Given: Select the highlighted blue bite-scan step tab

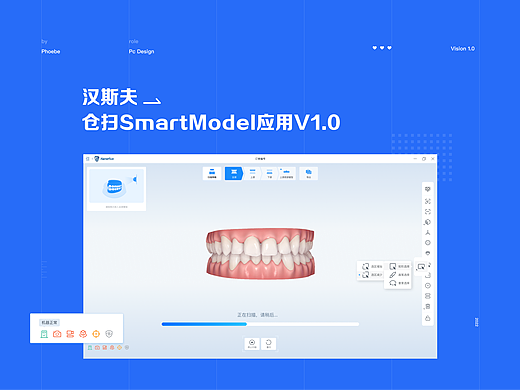Looking at the screenshot, I should [x=234, y=173].
